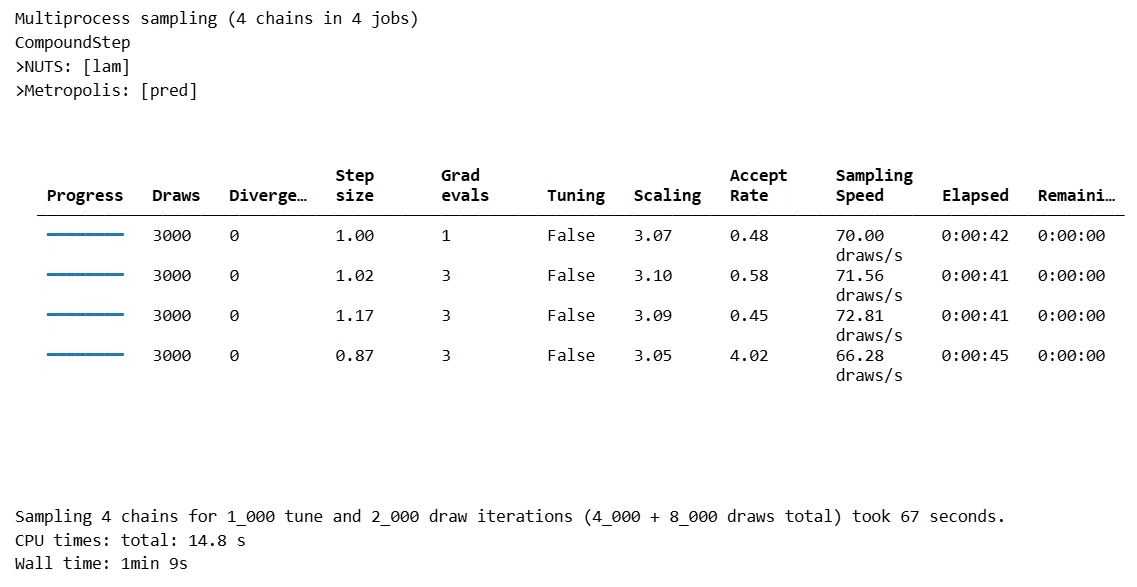Click the Tuning column header

point(576,196)
